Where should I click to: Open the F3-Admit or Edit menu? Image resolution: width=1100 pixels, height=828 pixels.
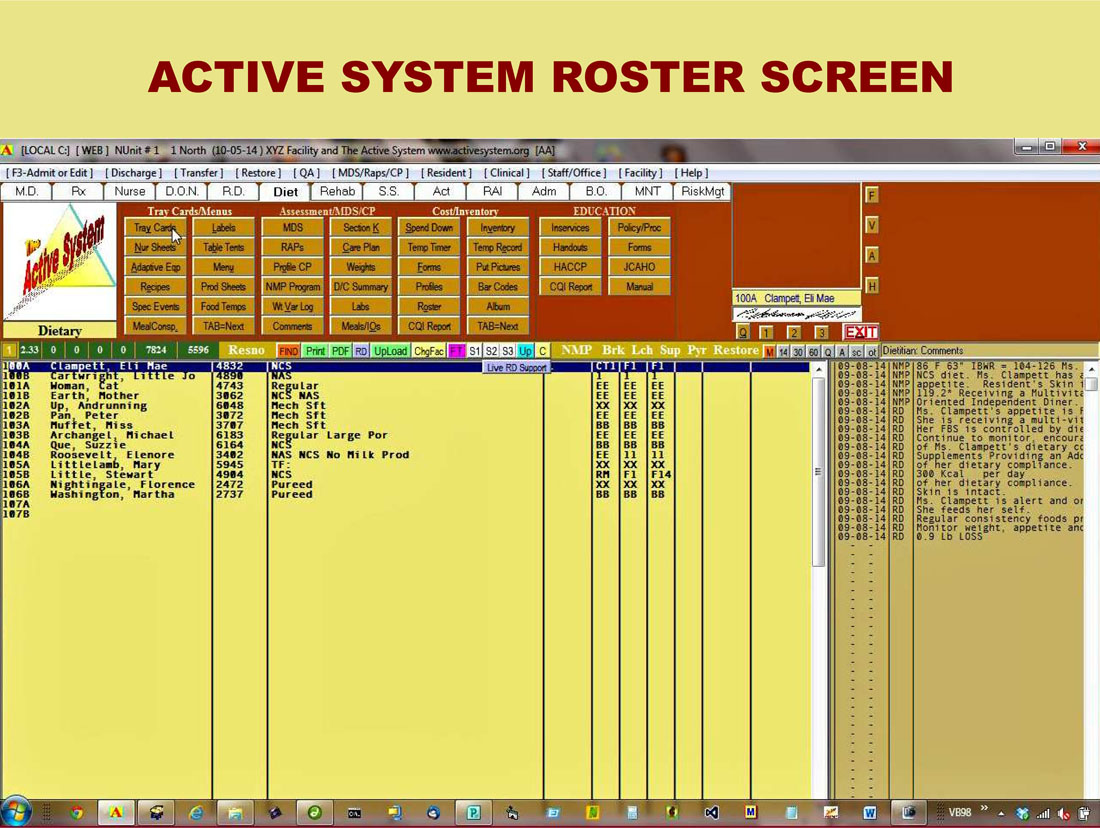[x=50, y=173]
